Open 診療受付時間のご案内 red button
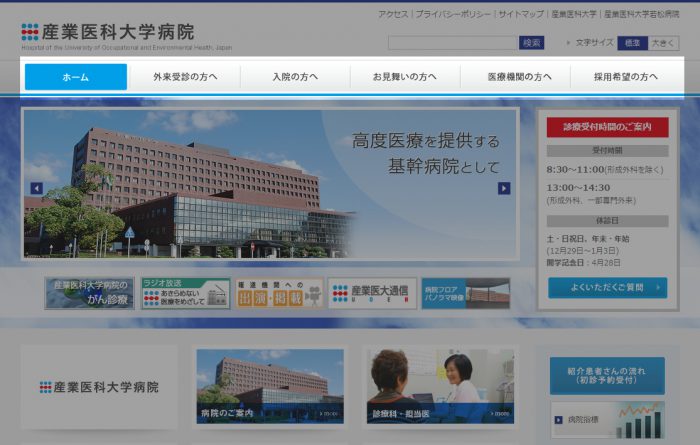The width and height of the screenshot is (700, 445). [608, 127]
